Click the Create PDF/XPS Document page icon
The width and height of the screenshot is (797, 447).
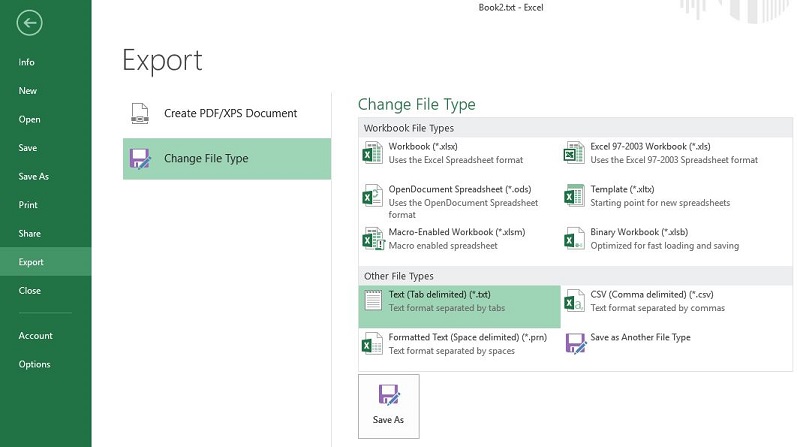[x=140, y=113]
